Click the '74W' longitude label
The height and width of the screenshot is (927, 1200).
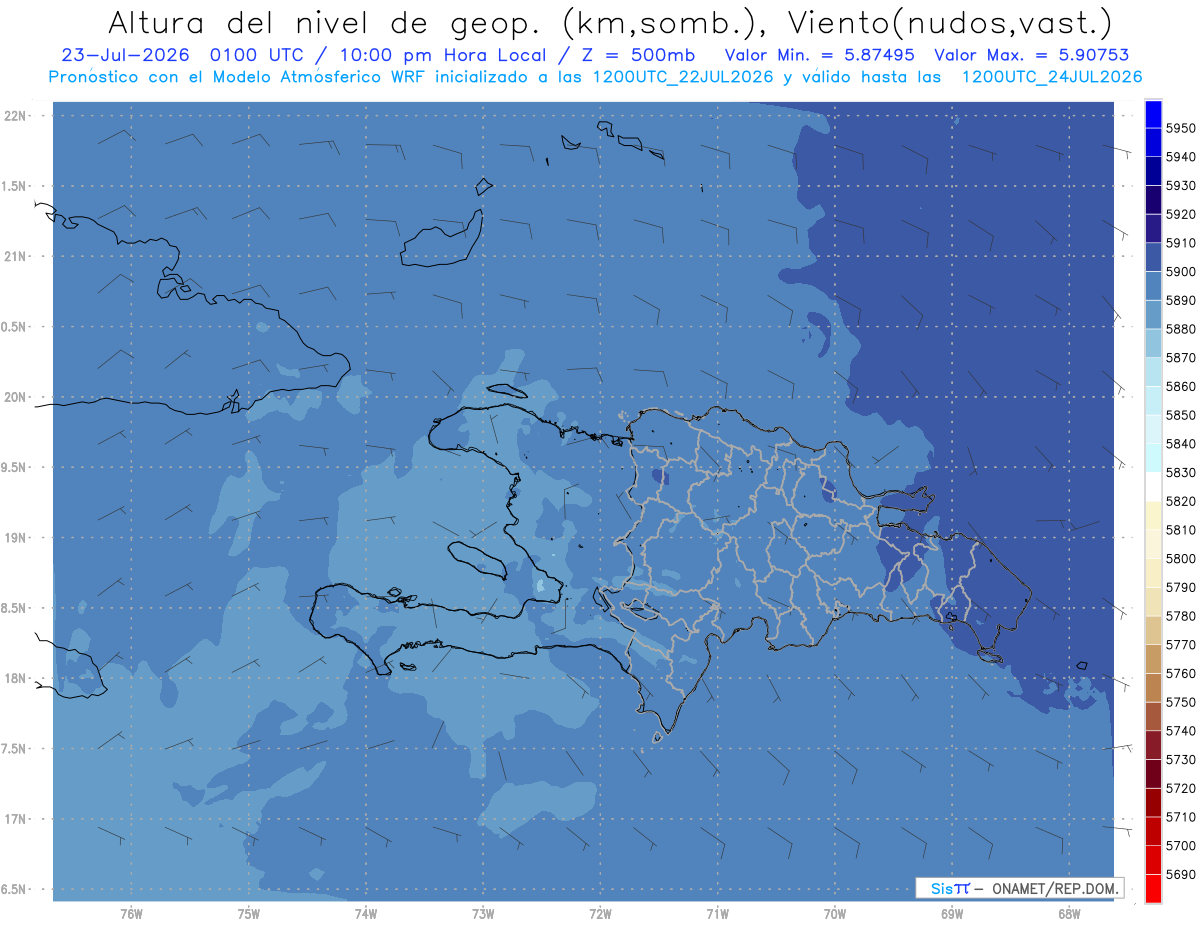[x=365, y=913]
